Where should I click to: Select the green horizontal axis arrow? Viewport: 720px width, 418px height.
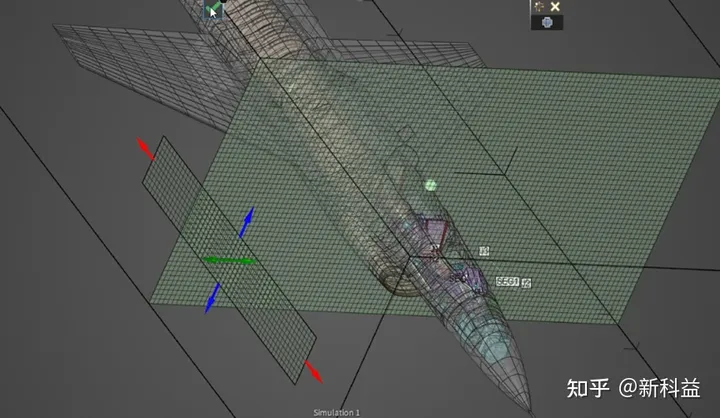coord(228,261)
